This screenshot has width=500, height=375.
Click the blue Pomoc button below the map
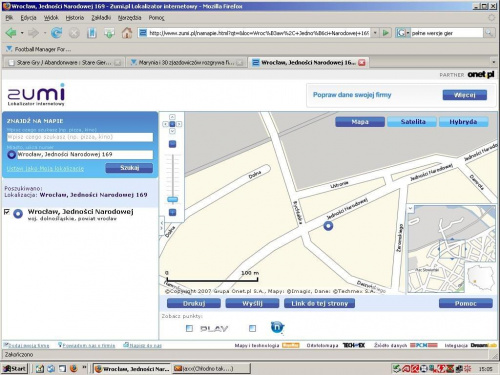point(466,303)
